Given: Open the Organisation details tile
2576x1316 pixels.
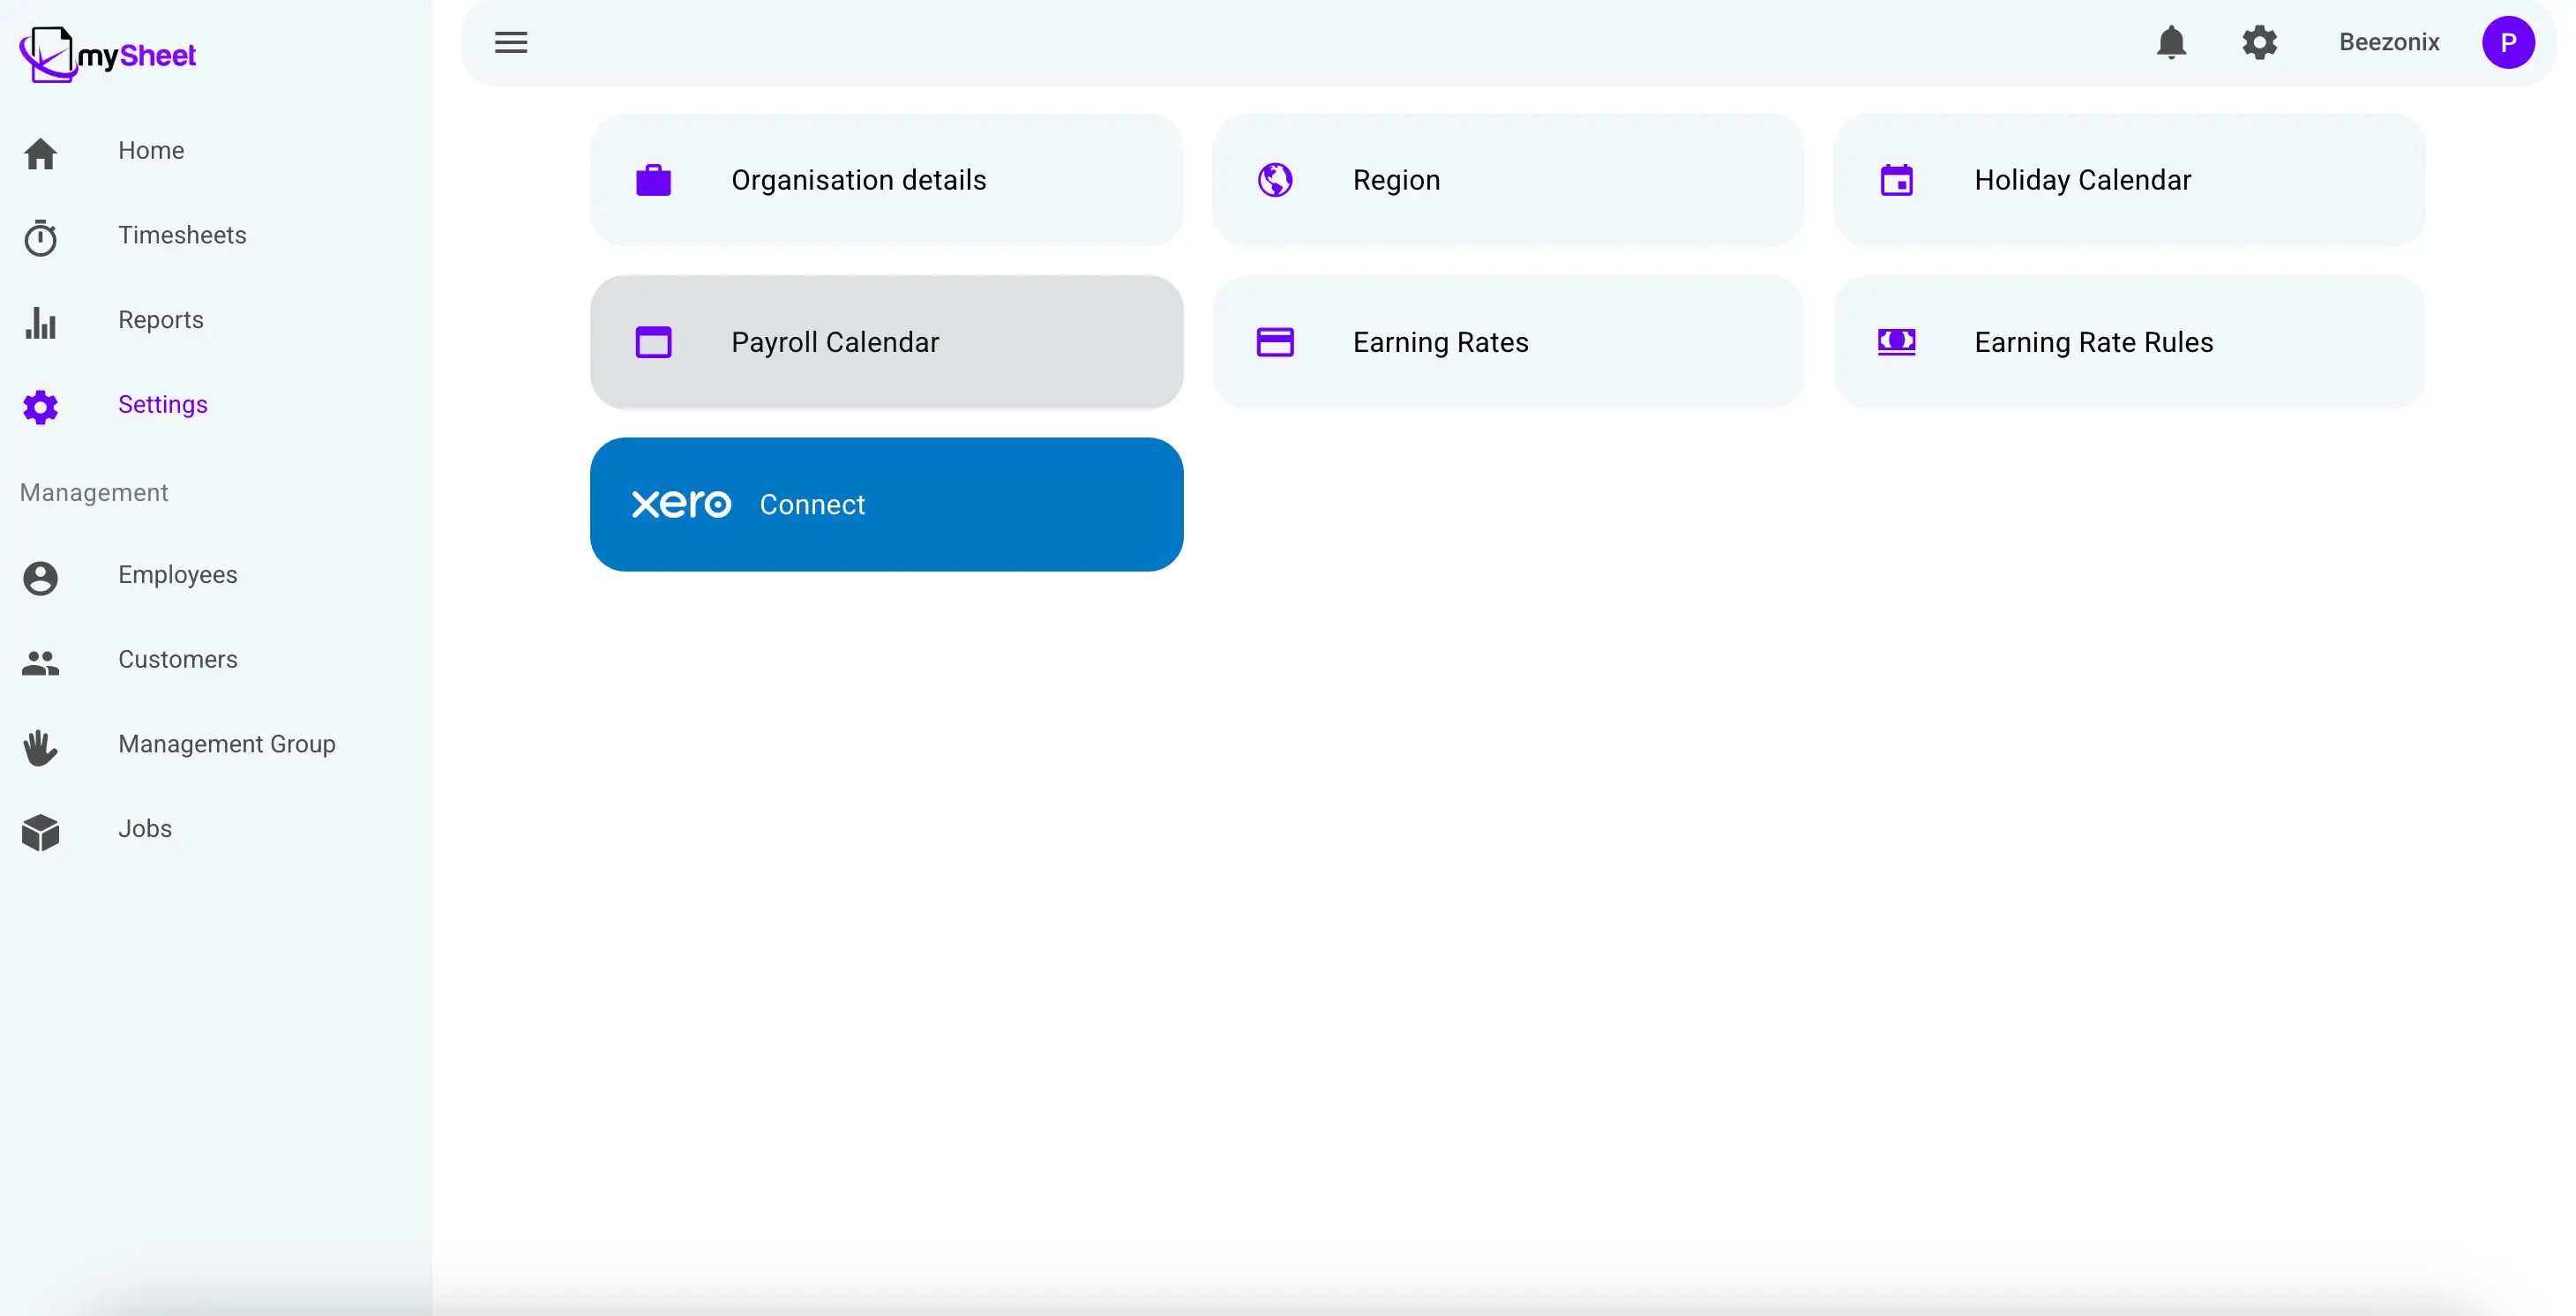Looking at the screenshot, I should coord(886,180).
